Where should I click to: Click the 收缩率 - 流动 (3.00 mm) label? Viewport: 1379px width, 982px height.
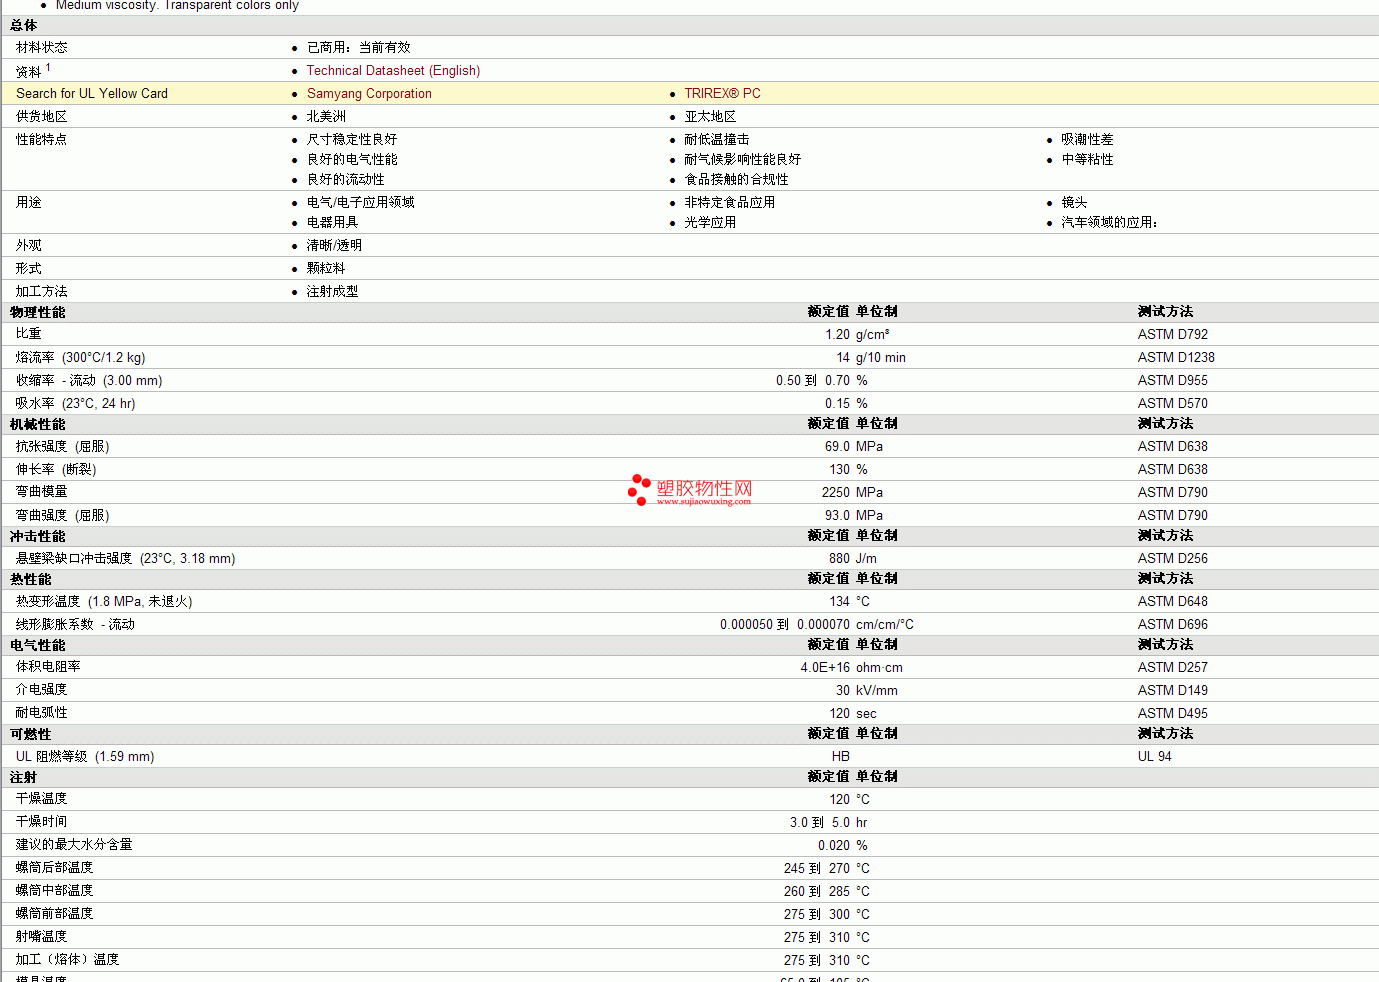click(89, 381)
